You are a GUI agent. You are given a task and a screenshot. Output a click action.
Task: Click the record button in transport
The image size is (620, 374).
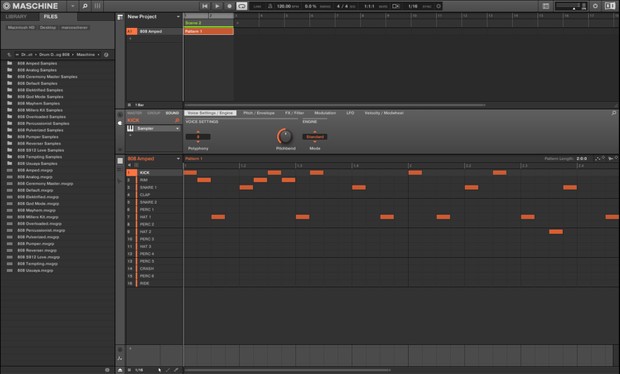[x=229, y=6]
